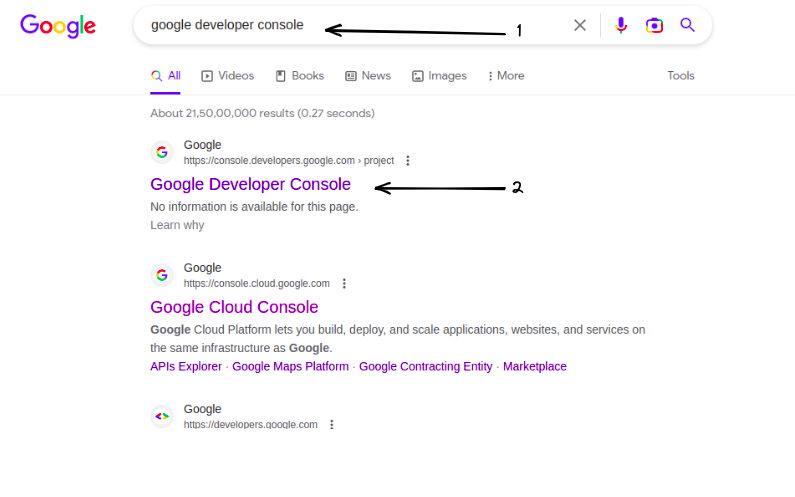Image resolution: width=795 pixels, height=497 pixels.
Task: Switch to the Books tab
Action: [x=300, y=76]
